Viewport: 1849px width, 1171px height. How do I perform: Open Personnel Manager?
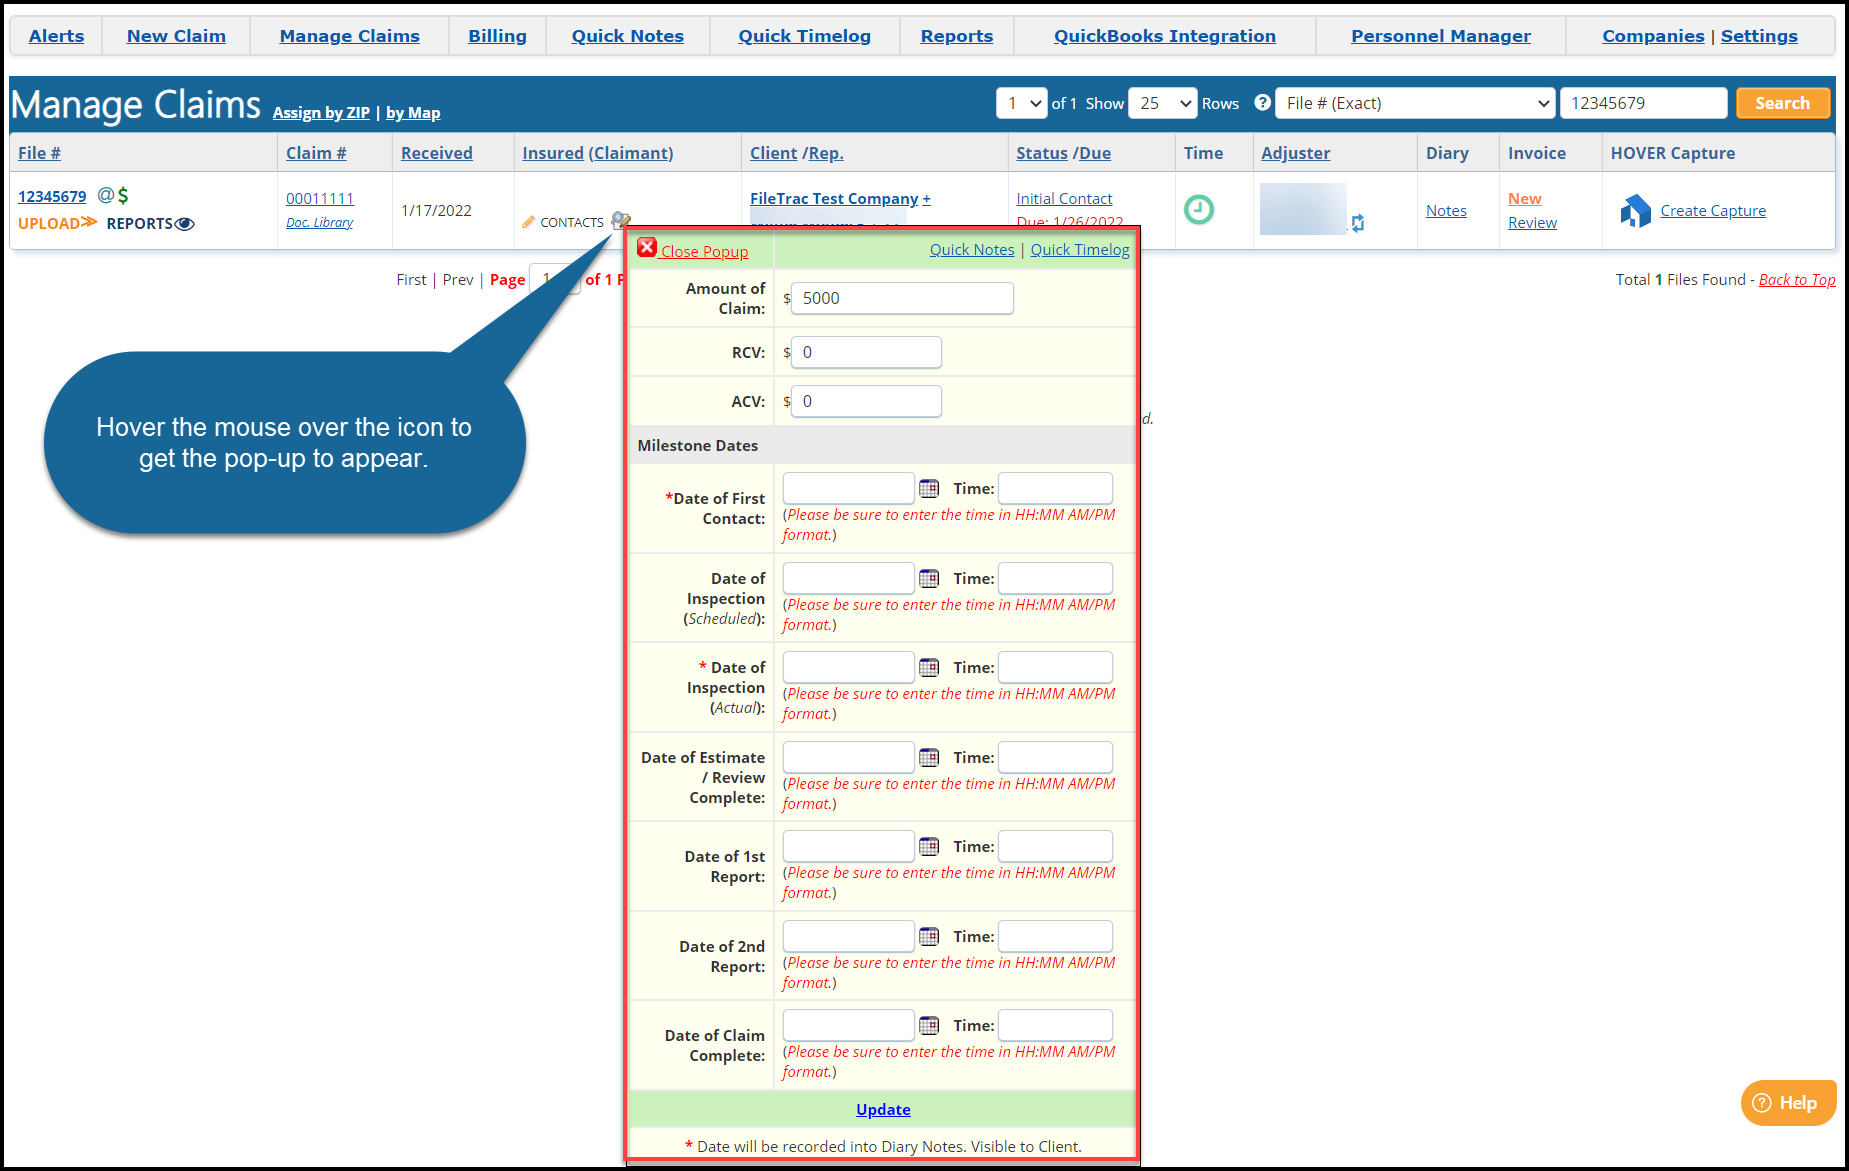(1440, 36)
